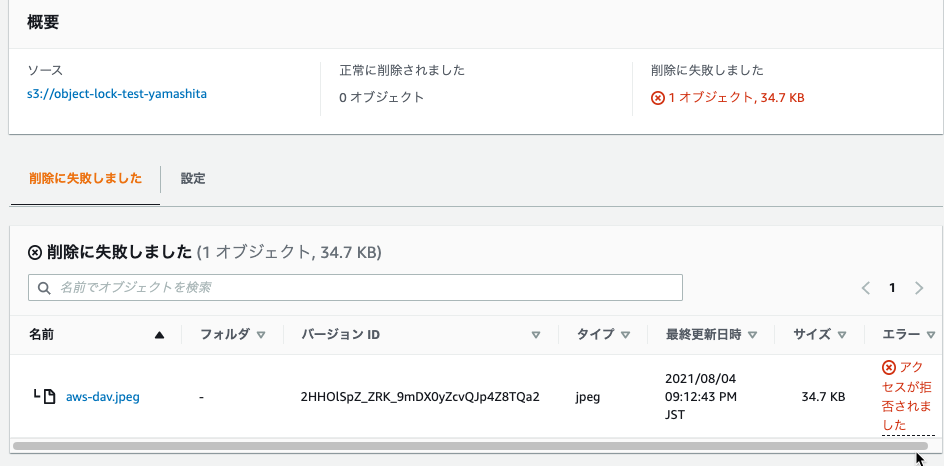Click the access denied error icon in row

pos(889,367)
